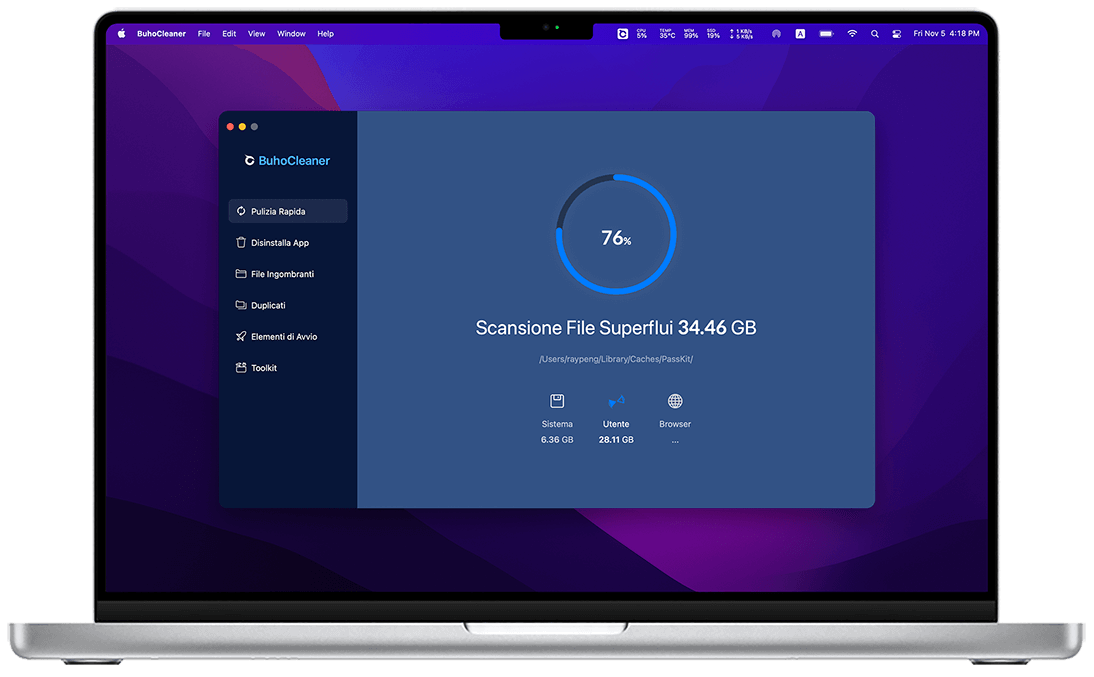Click the date and time in menu bar
This screenshot has height=677, width=1094.
pos(946,34)
